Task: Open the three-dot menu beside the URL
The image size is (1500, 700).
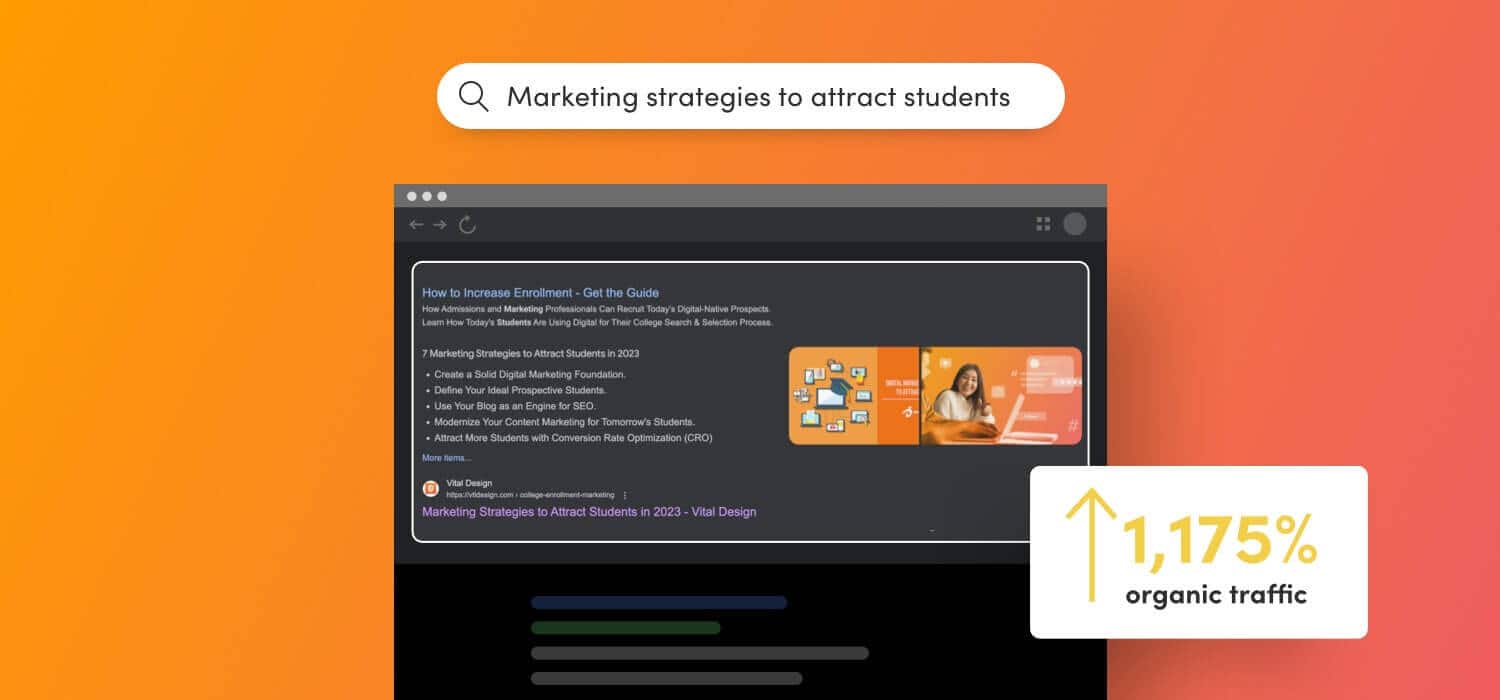Action: pyautogui.click(x=625, y=495)
